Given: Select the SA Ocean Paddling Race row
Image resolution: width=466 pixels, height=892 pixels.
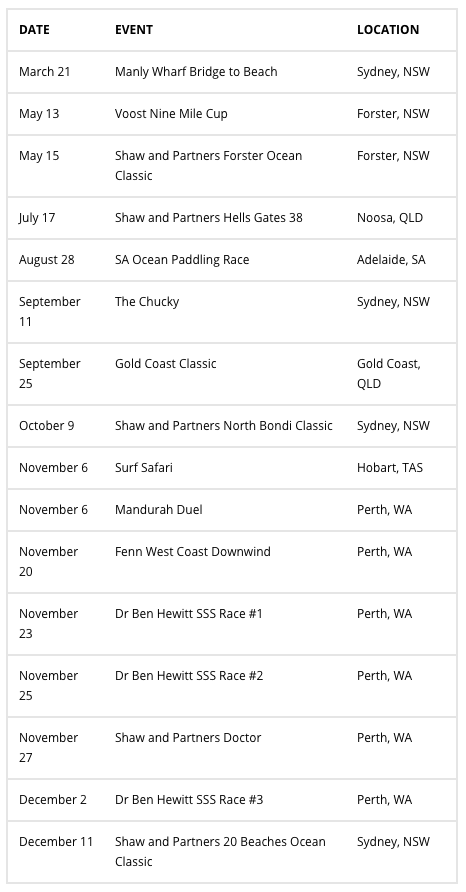Looking at the screenshot, I should [232, 260].
